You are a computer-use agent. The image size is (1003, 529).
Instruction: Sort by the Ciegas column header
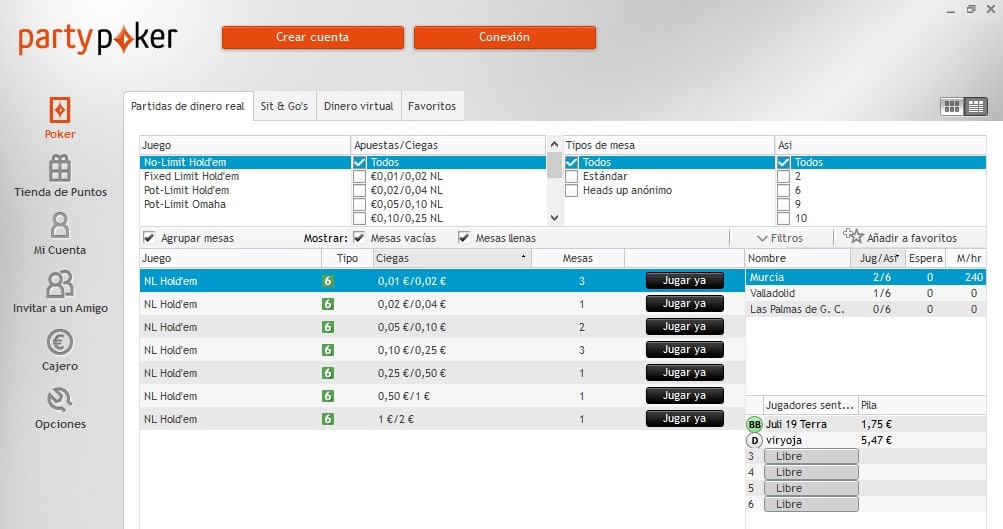point(452,258)
